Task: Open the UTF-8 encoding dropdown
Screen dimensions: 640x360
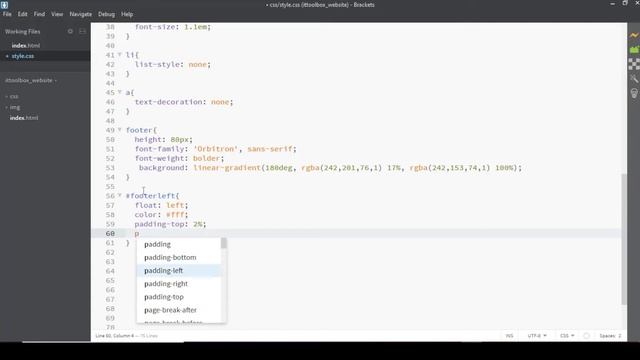Action: (x=537, y=336)
